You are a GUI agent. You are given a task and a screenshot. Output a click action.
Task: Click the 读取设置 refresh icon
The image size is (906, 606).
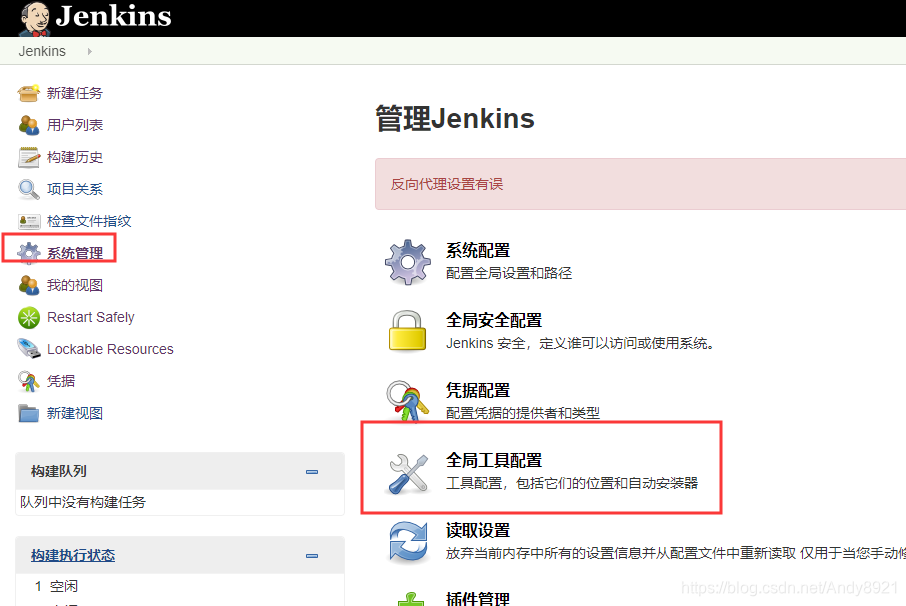(409, 542)
